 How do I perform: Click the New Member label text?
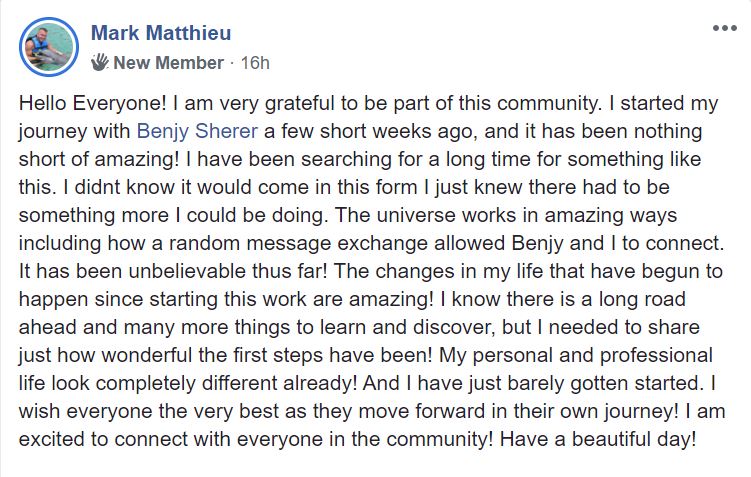tap(169, 63)
